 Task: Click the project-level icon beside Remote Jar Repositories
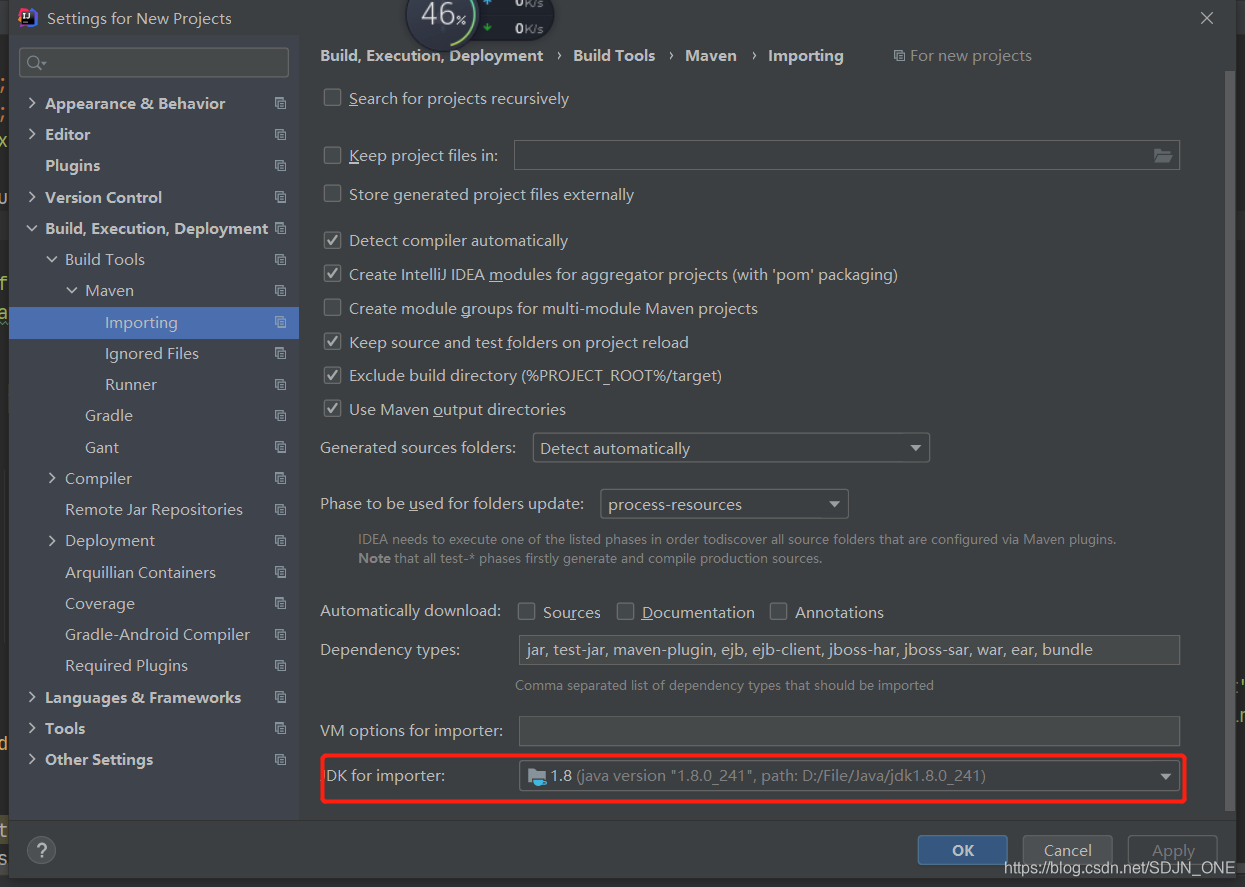coord(280,509)
